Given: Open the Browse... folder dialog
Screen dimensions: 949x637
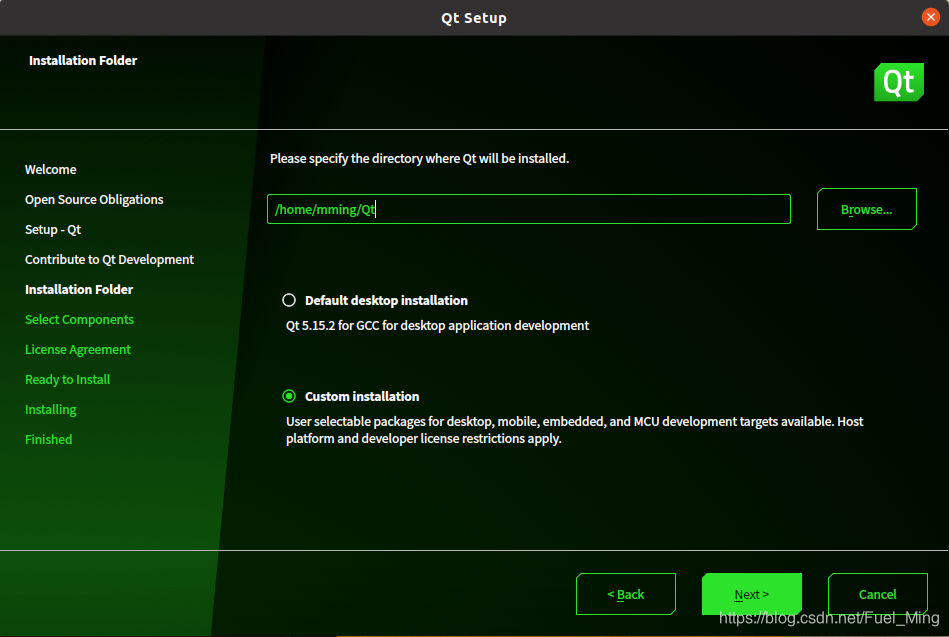Looking at the screenshot, I should (866, 209).
